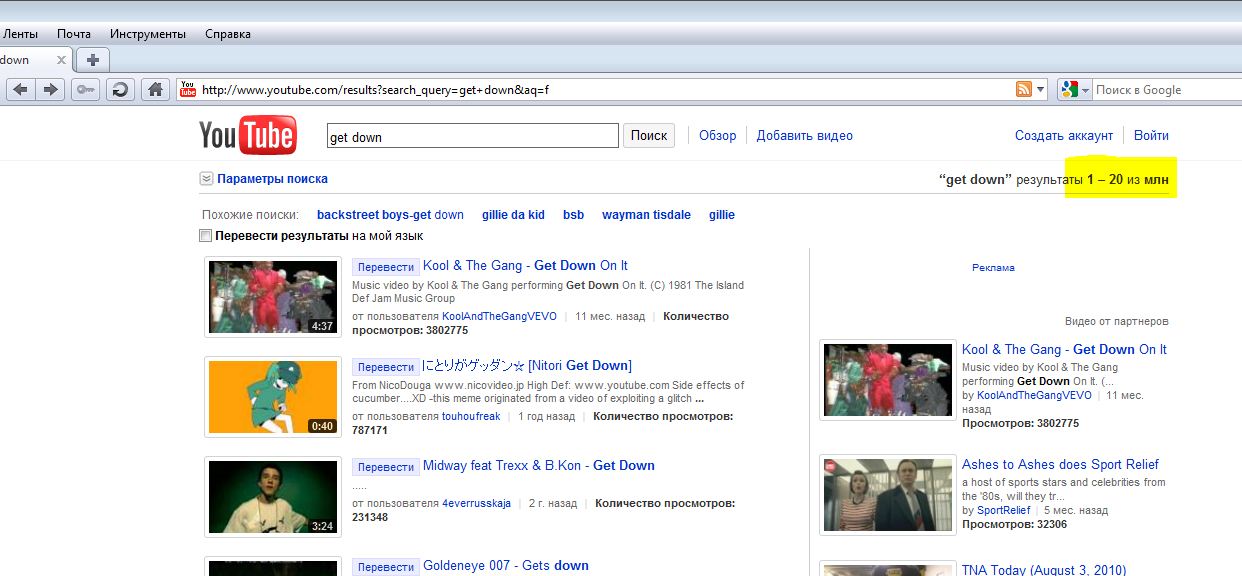Reload the page with the refresh icon
The height and width of the screenshot is (576, 1242).
coord(120,89)
